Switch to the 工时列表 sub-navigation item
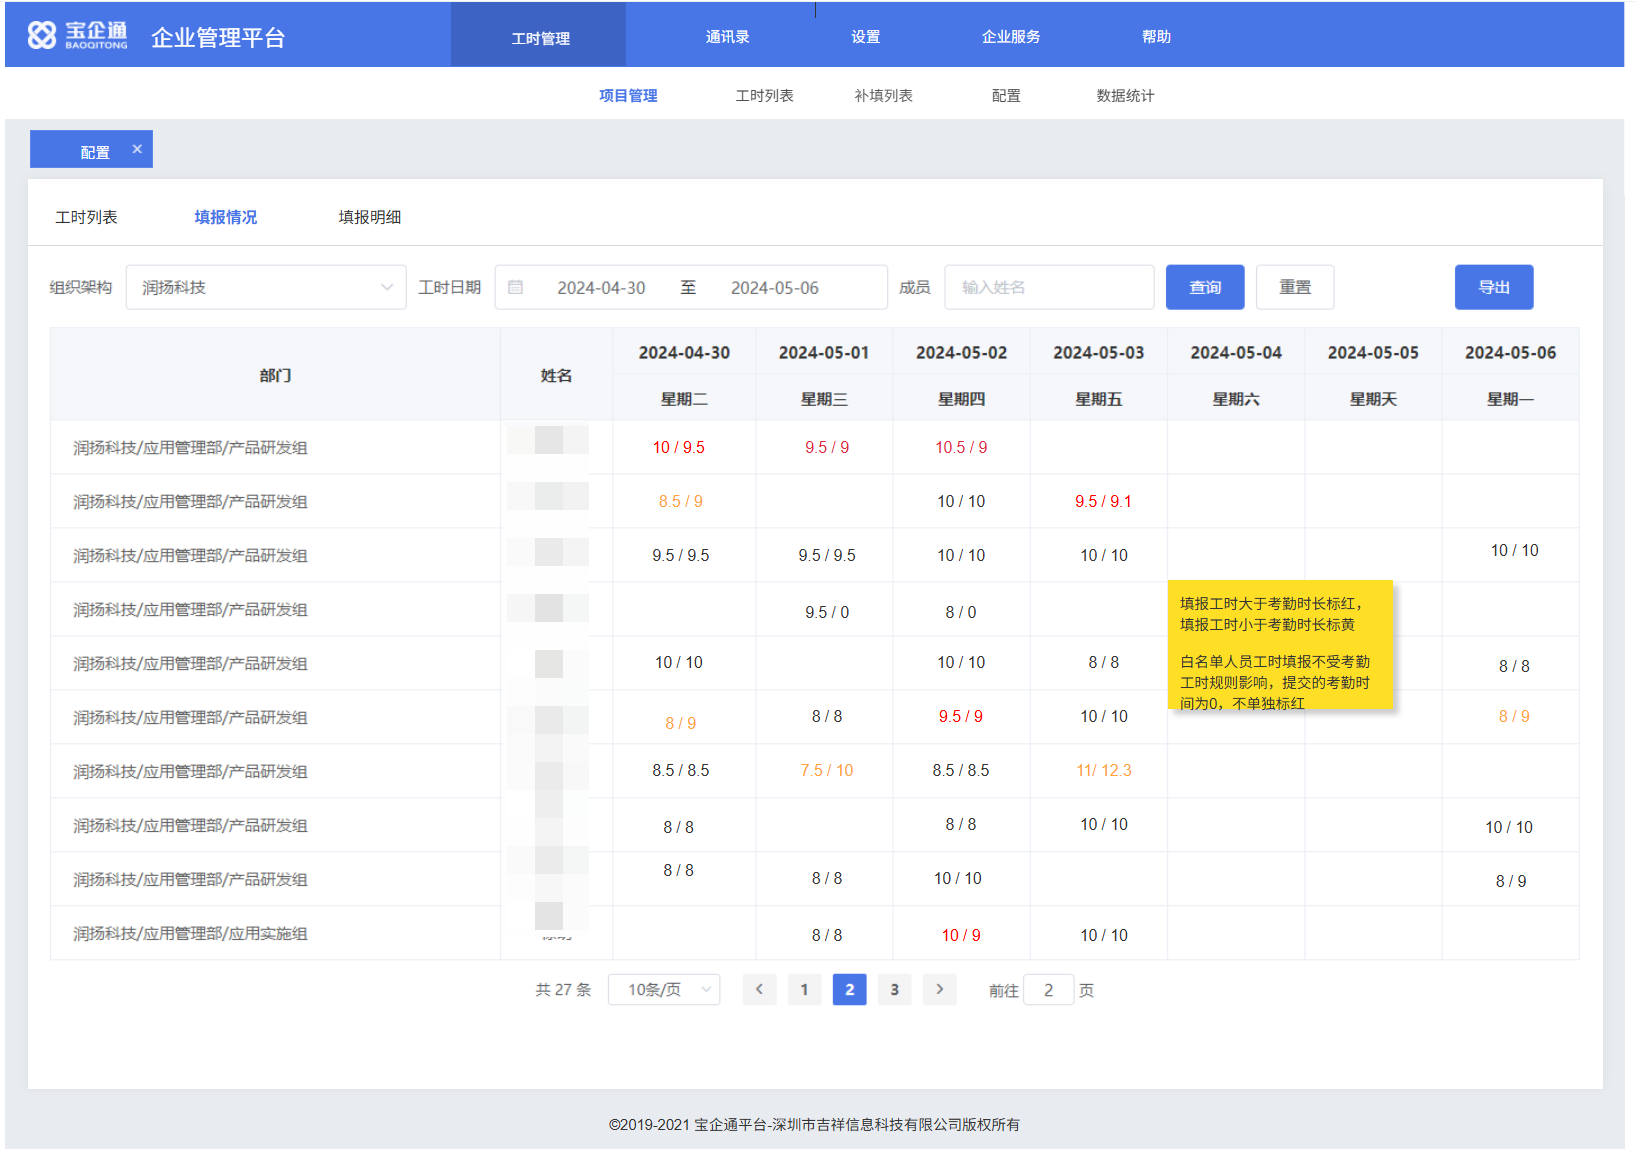The image size is (1635, 1154). tap(764, 96)
